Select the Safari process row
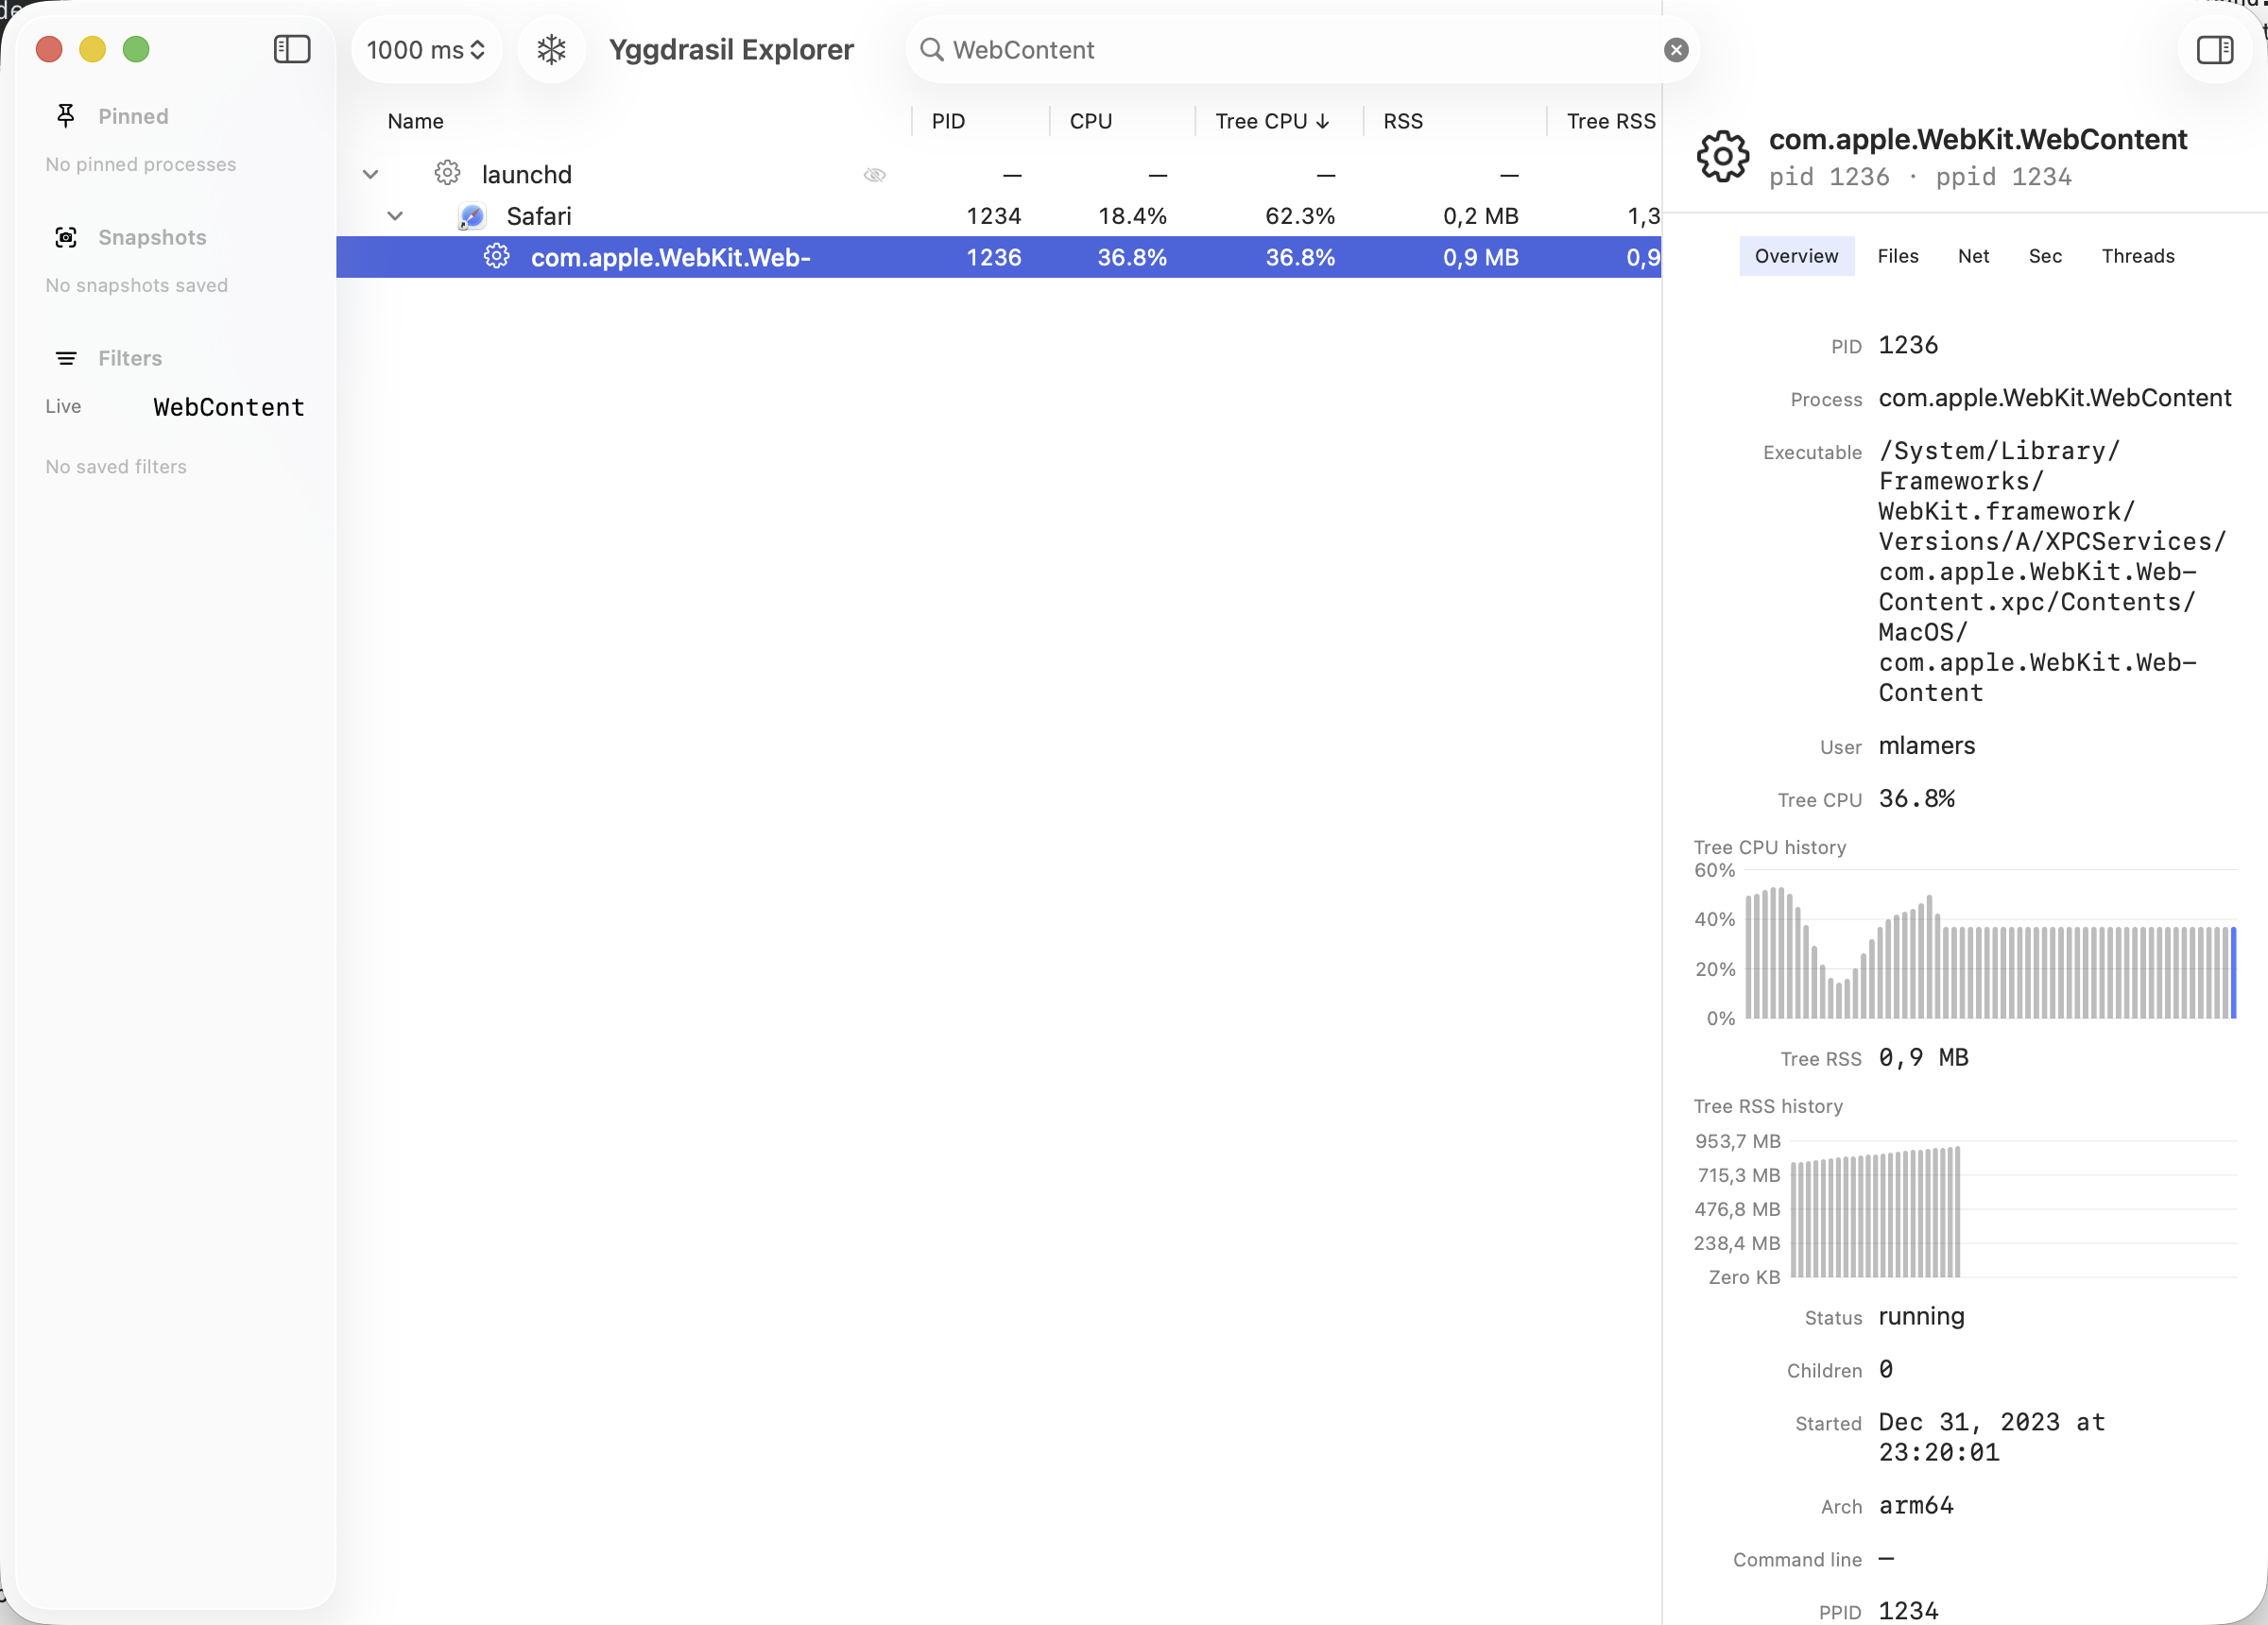The image size is (2268, 1625). 998,216
